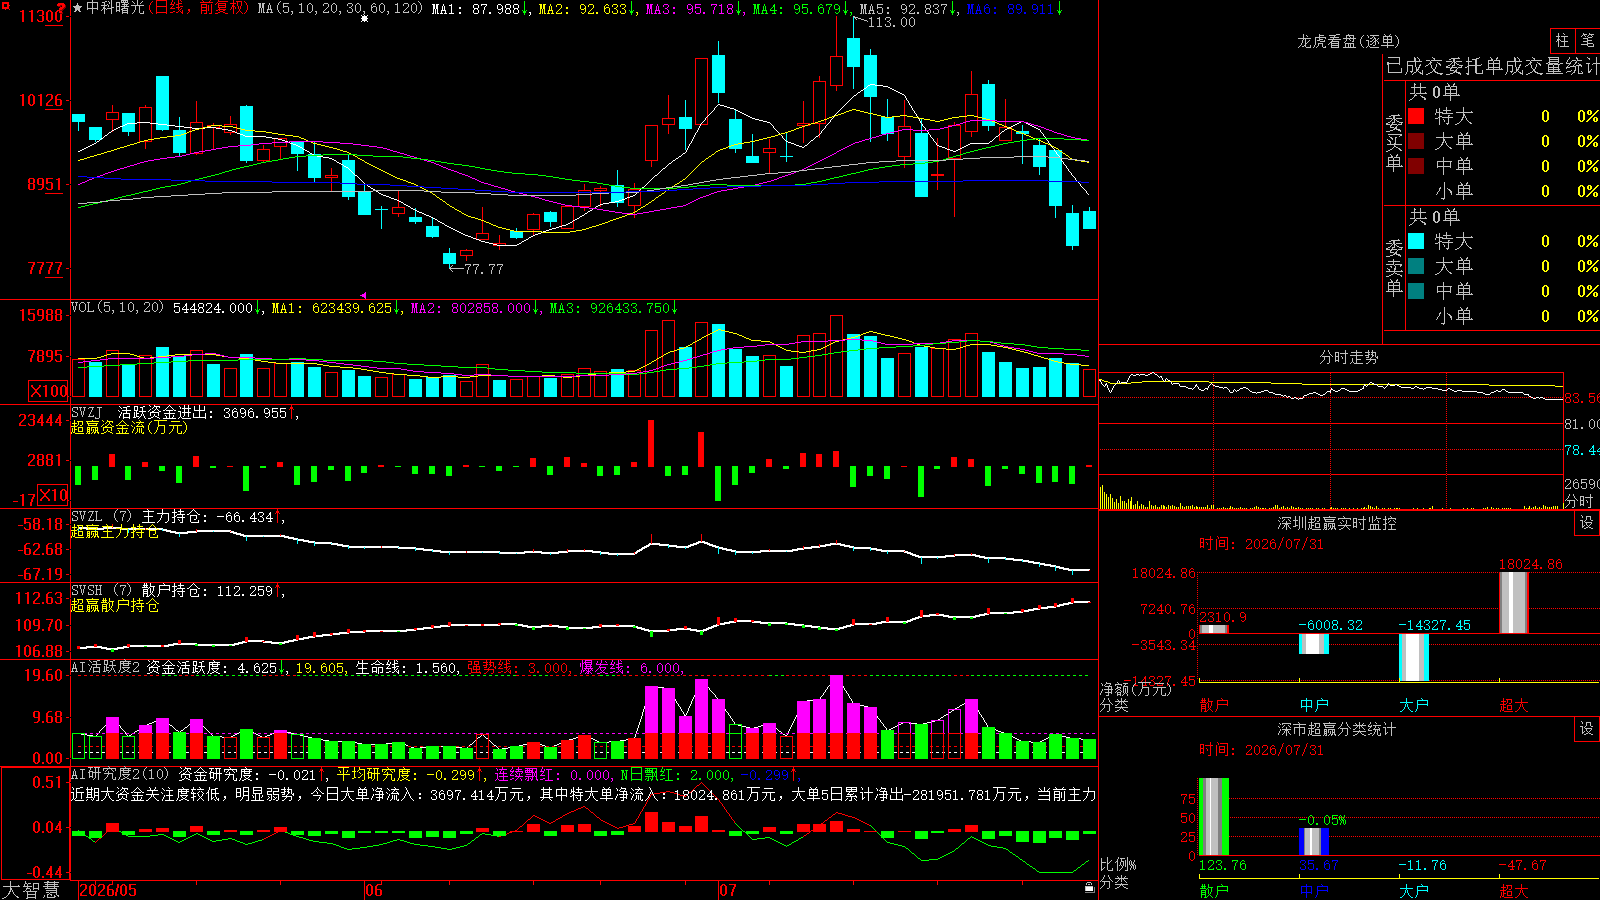Open 设 settings for 深市超赢分类统计

1587,729
